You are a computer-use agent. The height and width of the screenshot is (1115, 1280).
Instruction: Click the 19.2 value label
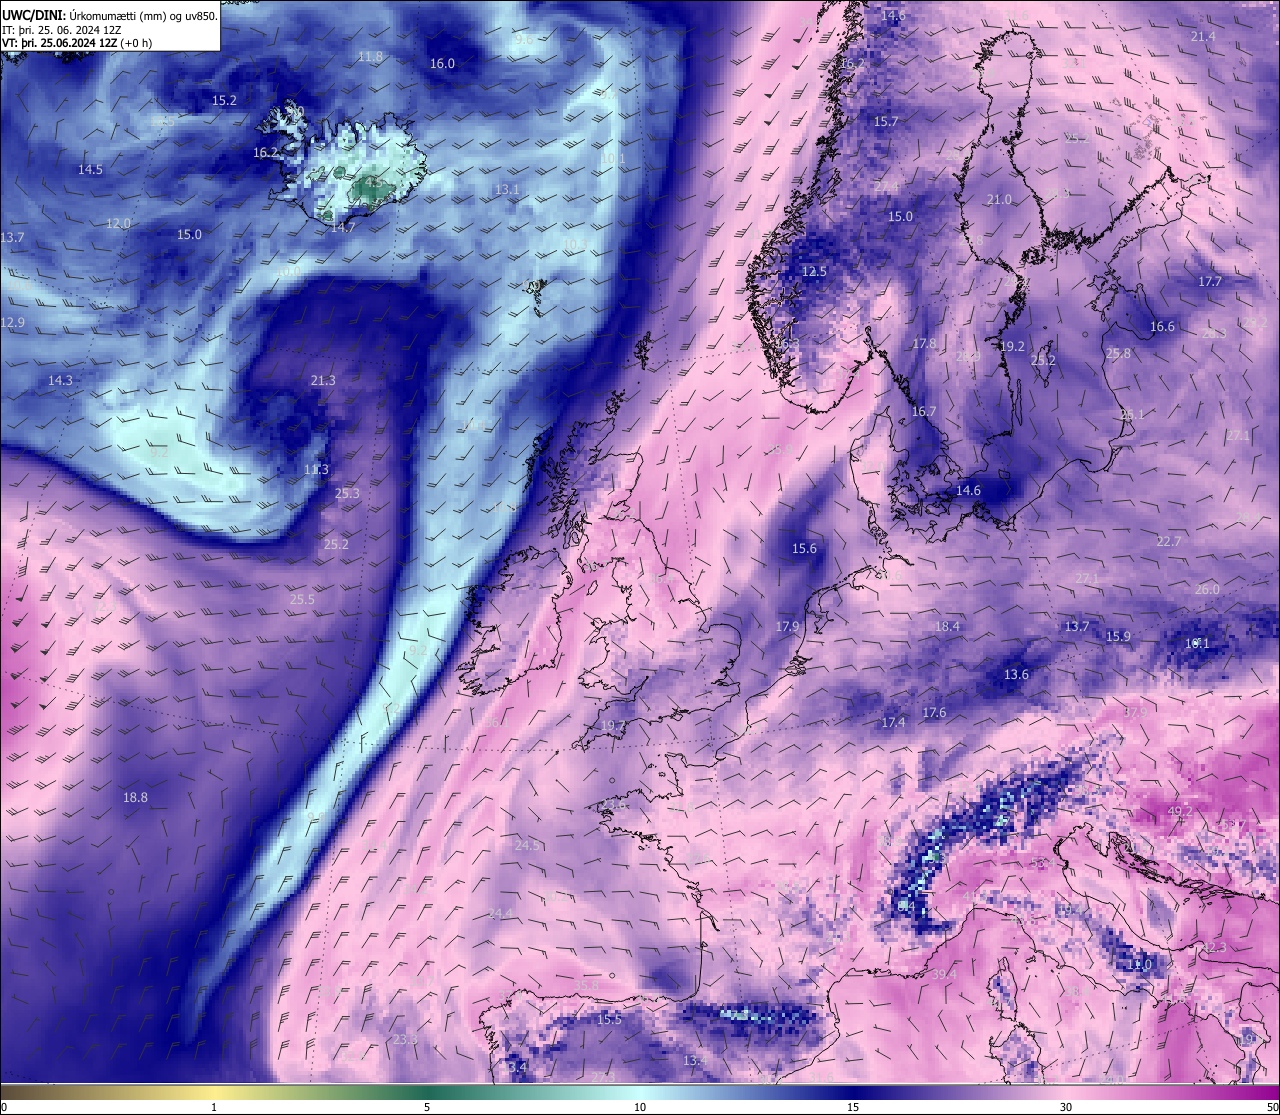(1012, 346)
